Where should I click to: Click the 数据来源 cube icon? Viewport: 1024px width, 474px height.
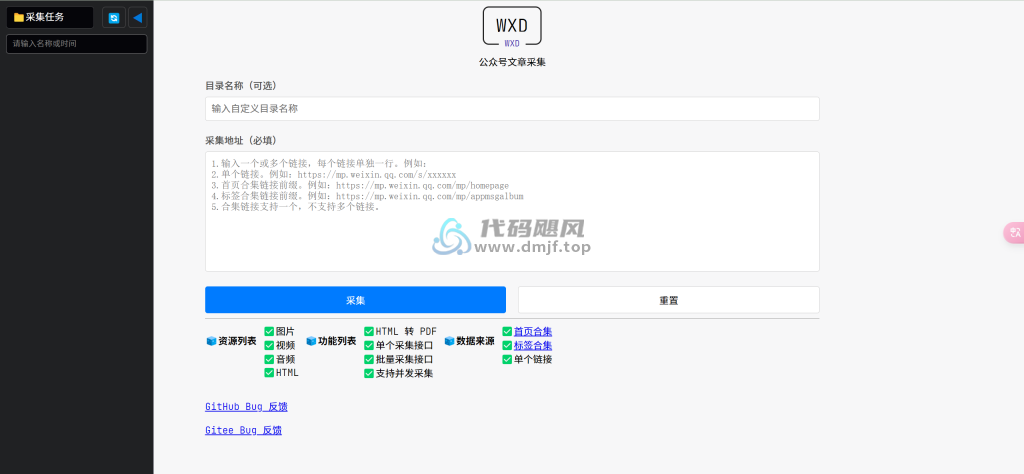click(449, 341)
